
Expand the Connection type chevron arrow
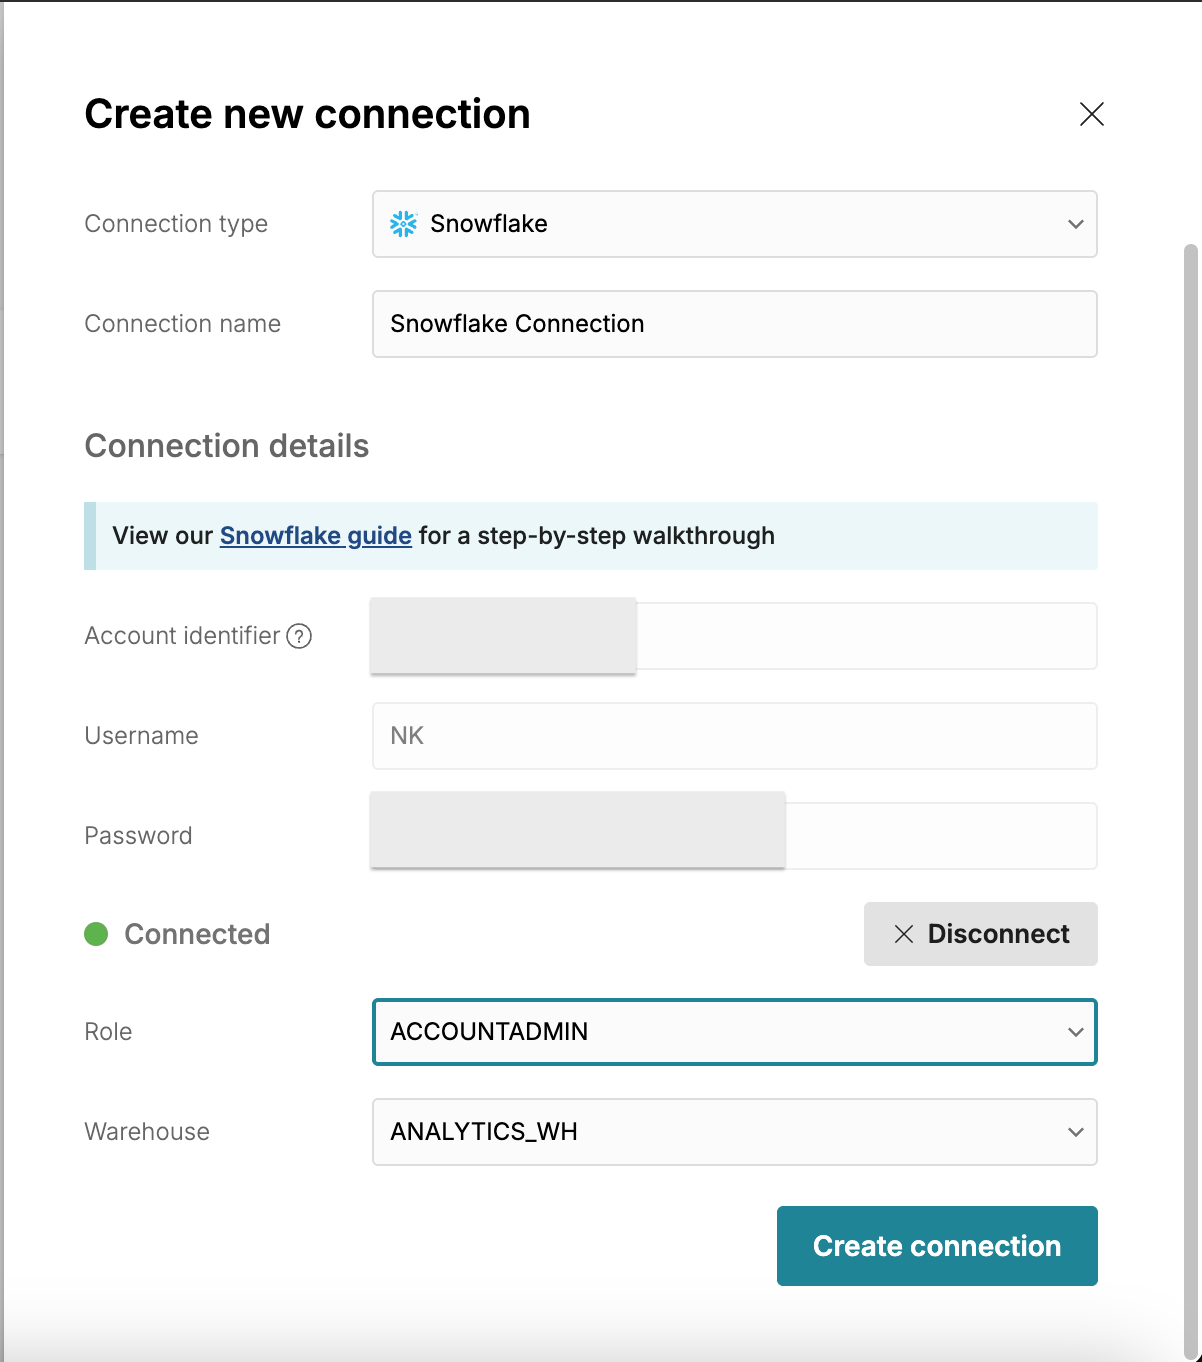pos(1075,224)
